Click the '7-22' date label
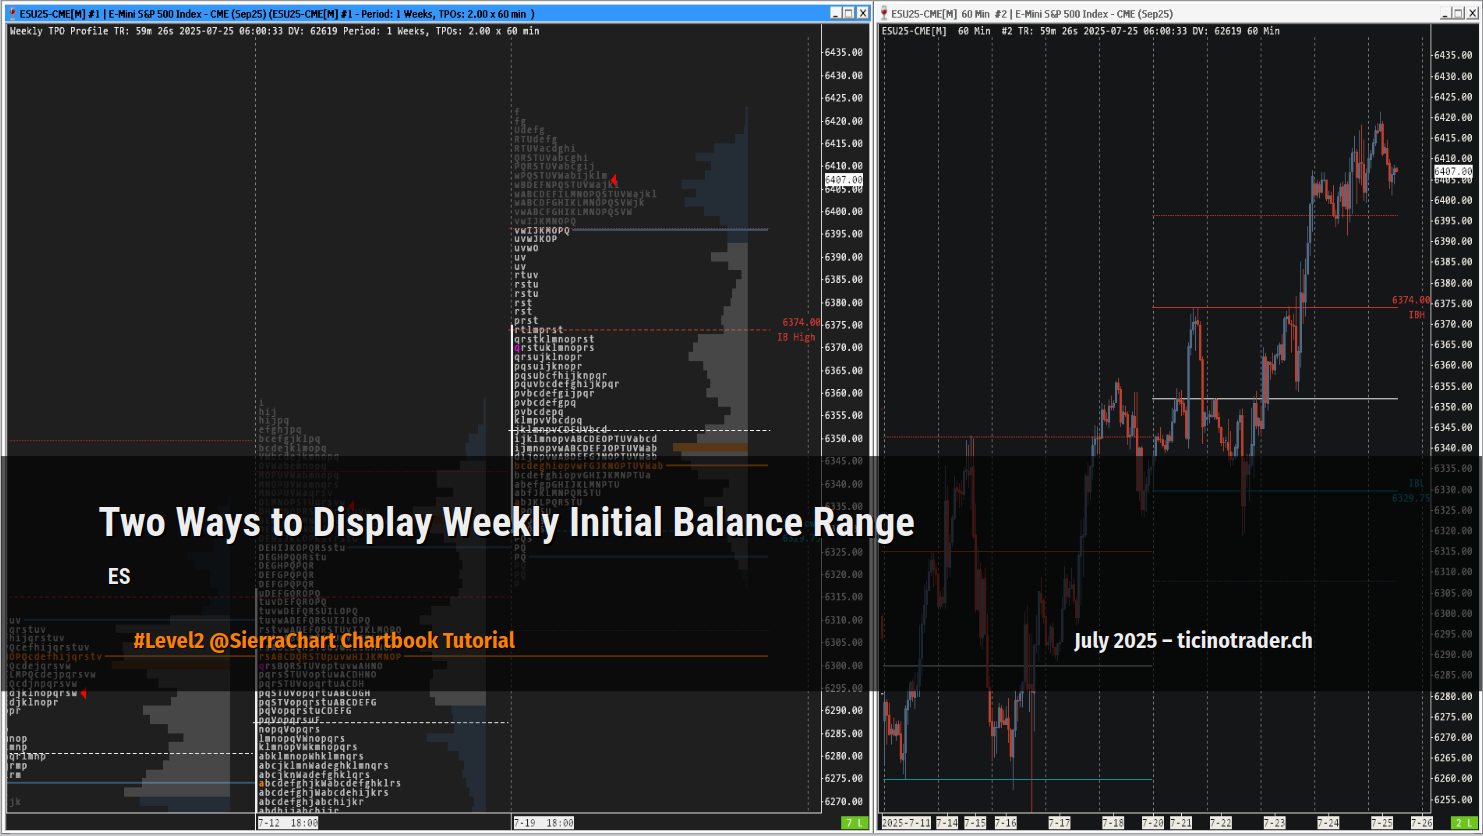Image resolution: width=1483 pixels, height=836 pixels. [1220, 822]
